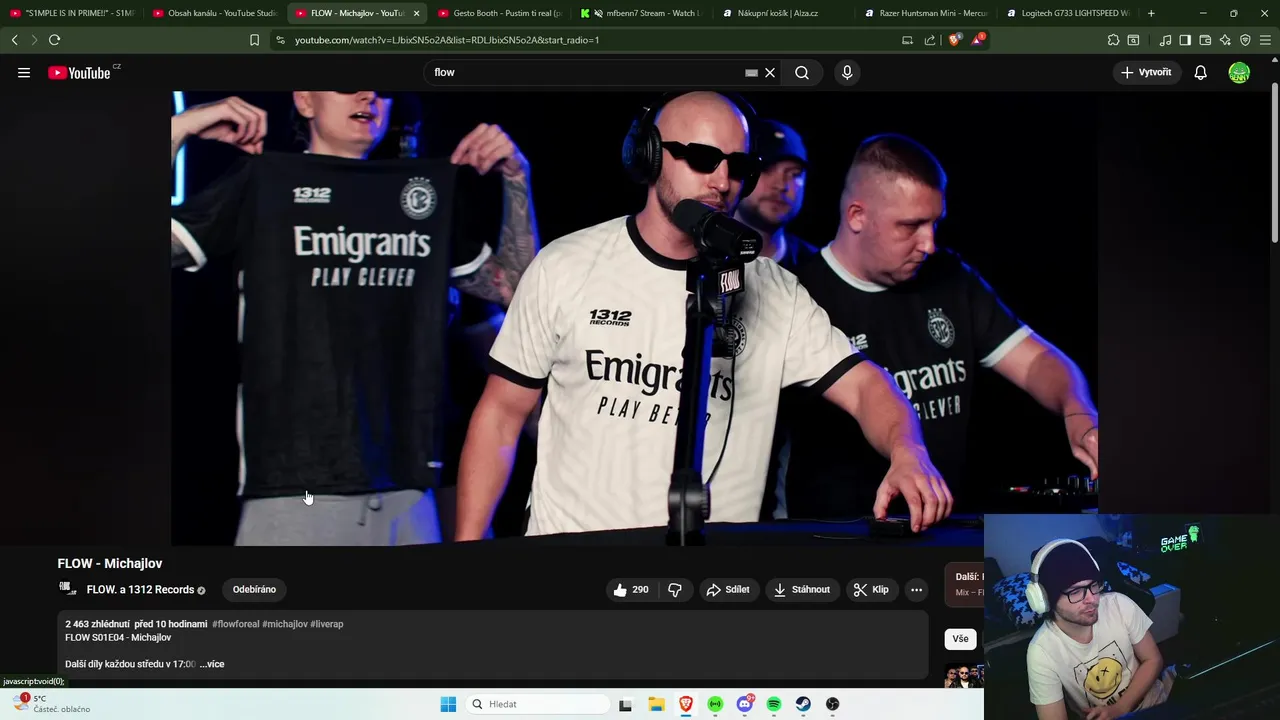Image resolution: width=1280 pixels, height=720 pixels.
Task: Click the channel avatar next to FLOW.
Action: 68,589
